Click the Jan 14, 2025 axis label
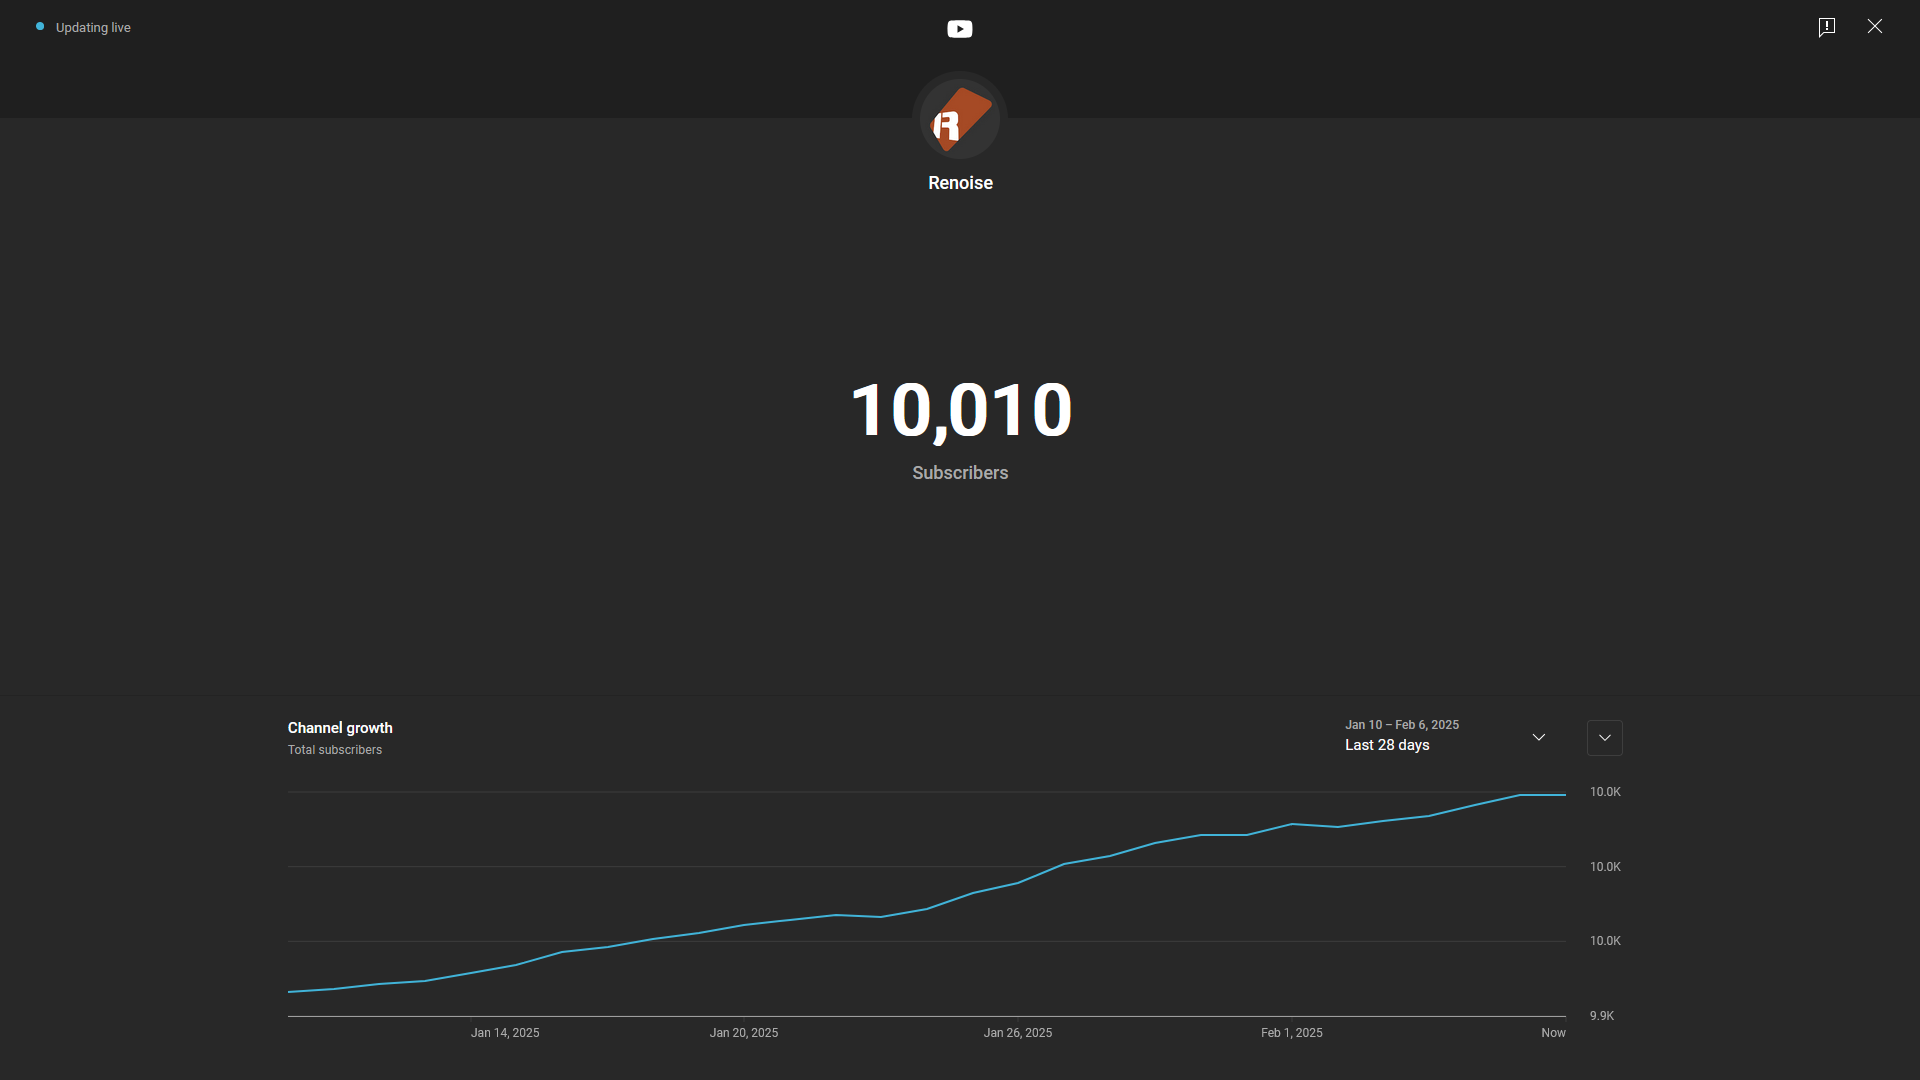The height and width of the screenshot is (1080, 1920). coord(505,1033)
